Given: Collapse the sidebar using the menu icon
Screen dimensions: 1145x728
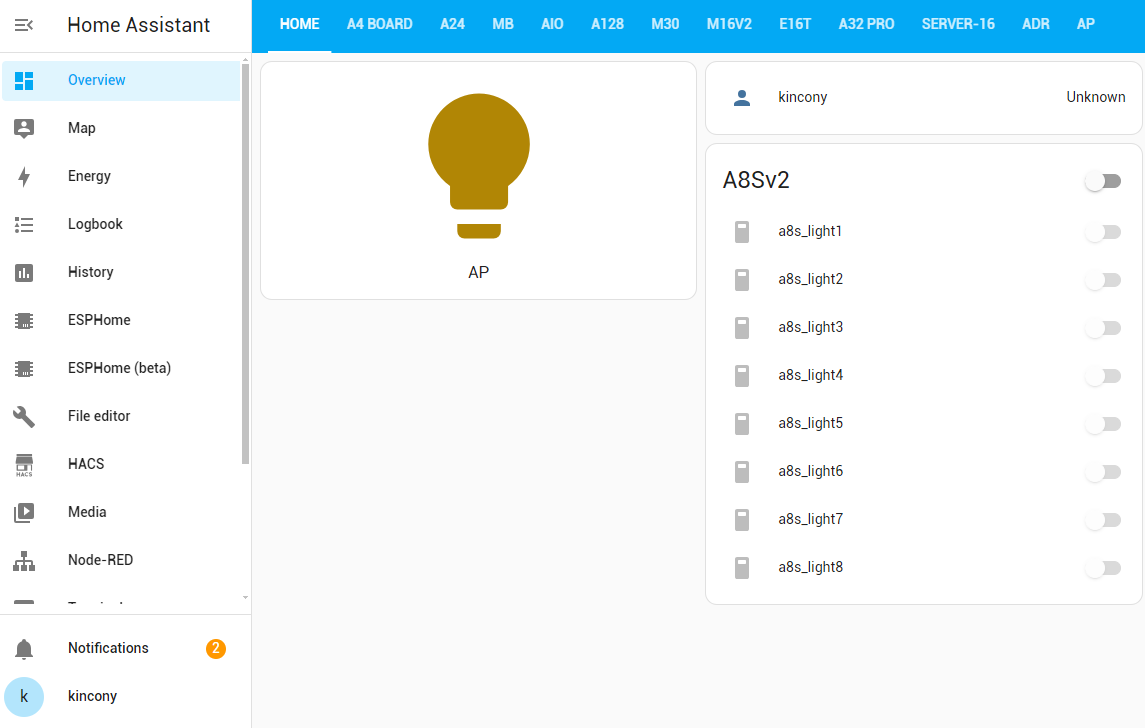Looking at the screenshot, I should coord(24,25).
